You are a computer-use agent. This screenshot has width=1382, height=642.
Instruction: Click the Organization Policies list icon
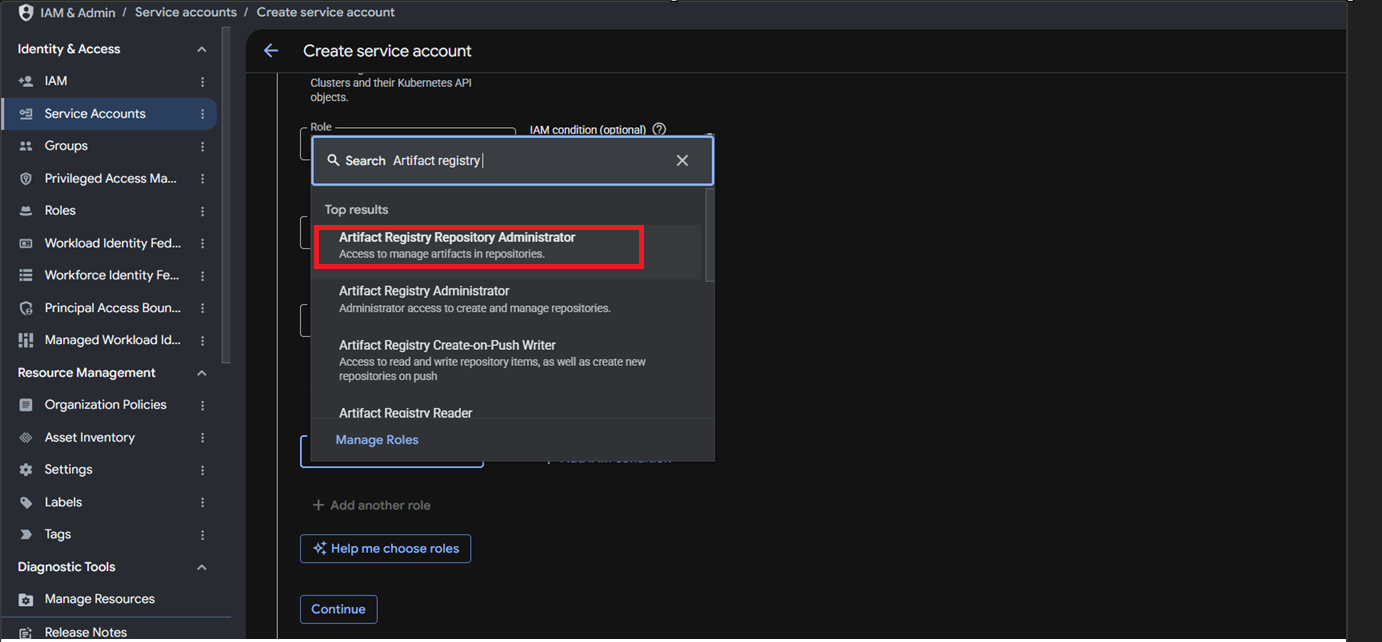tap(26, 405)
